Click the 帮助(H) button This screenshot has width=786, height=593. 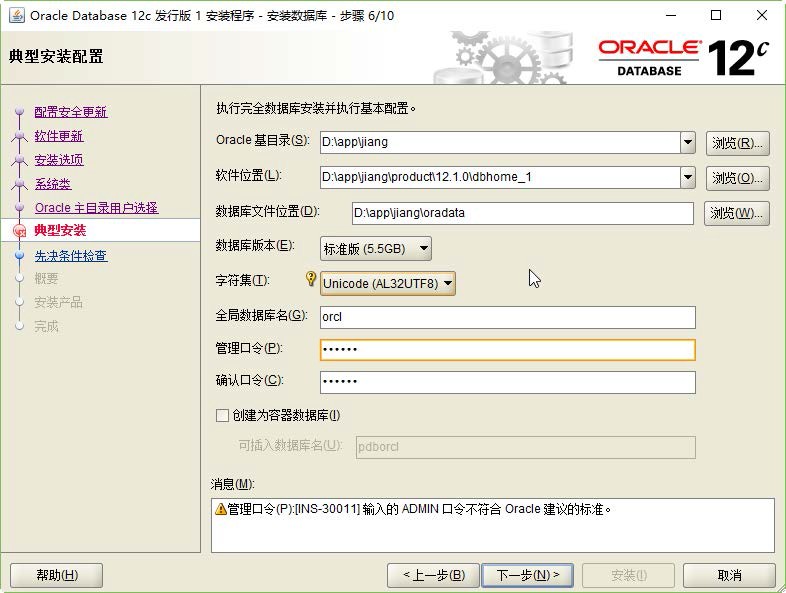57,575
